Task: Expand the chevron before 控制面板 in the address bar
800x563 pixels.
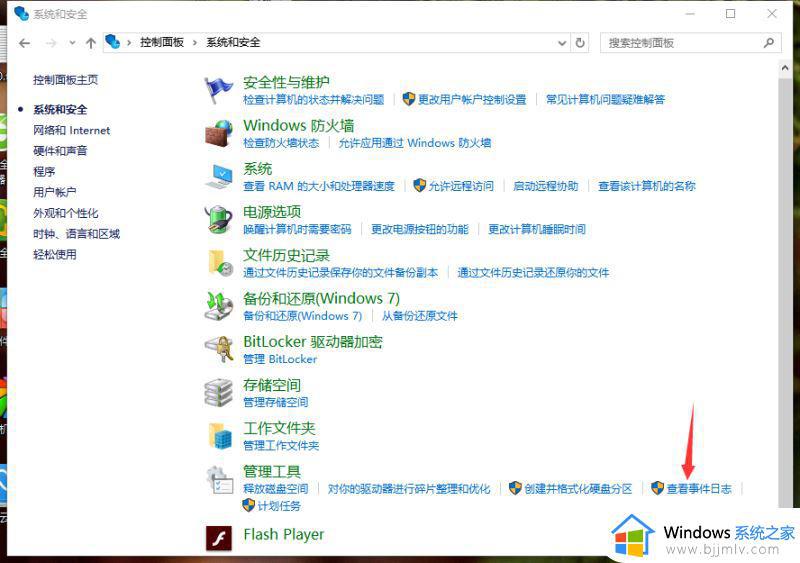Action: coord(129,43)
